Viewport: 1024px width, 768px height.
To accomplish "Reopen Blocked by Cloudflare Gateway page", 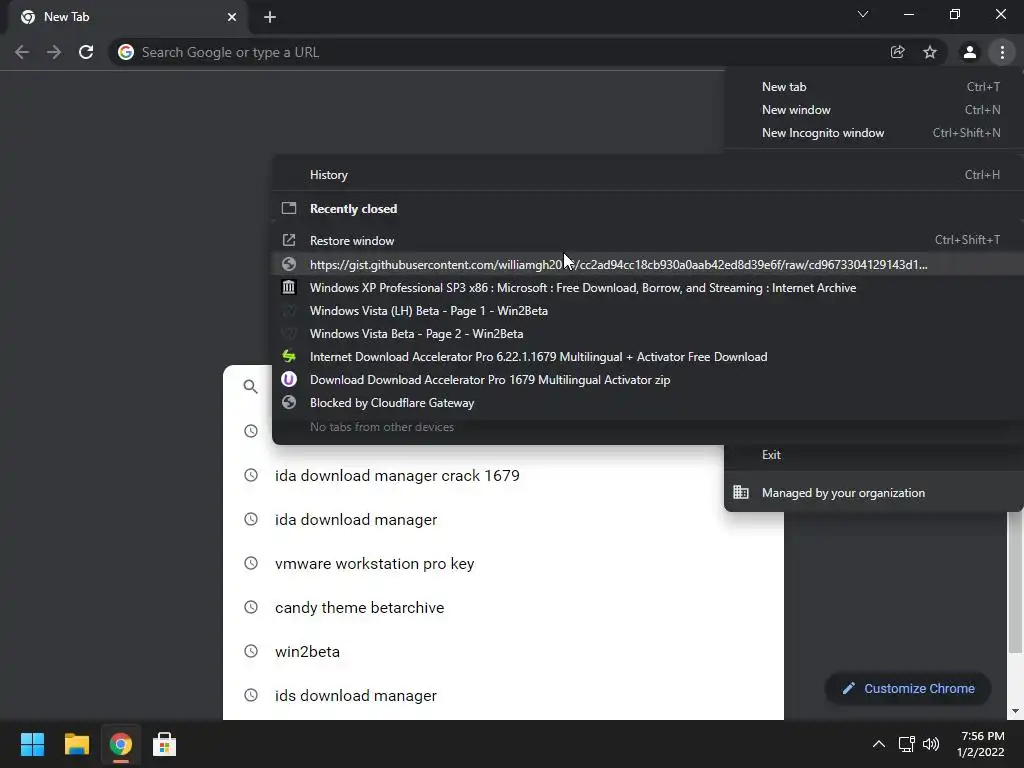I will coord(648,402).
